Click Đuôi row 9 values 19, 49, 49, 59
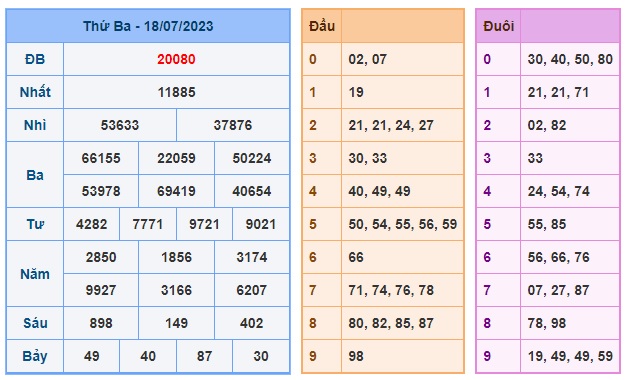Image resolution: width=626 pixels, height=380 pixels. tap(570, 356)
